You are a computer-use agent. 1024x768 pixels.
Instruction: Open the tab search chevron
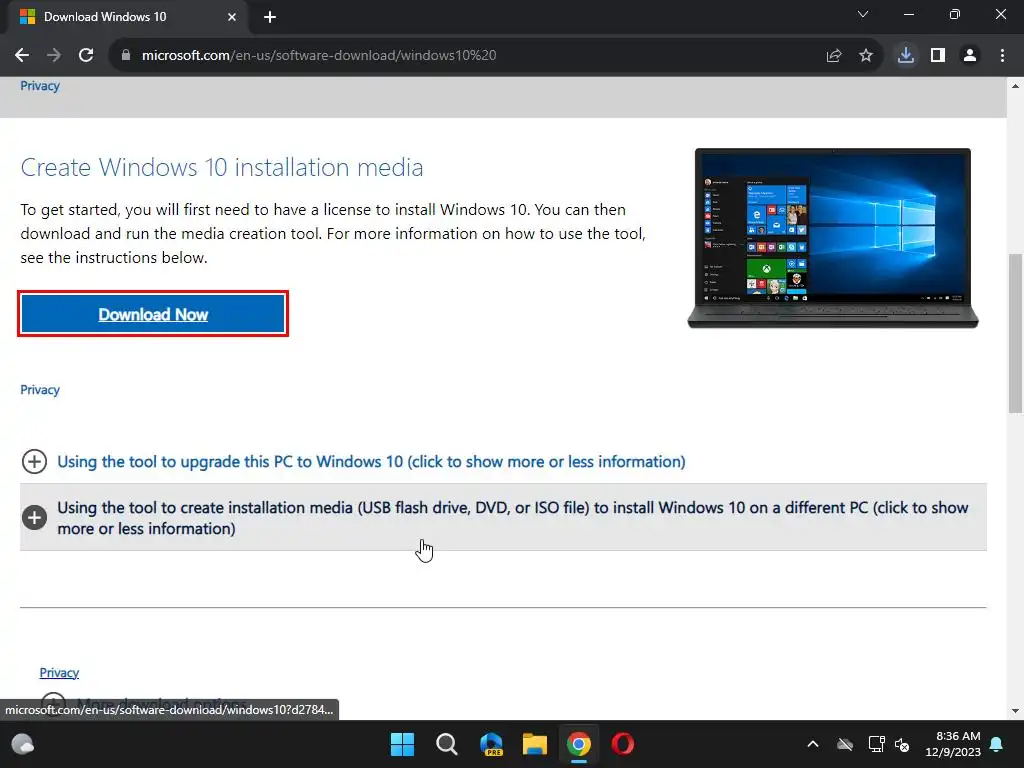tap(863, 14)
